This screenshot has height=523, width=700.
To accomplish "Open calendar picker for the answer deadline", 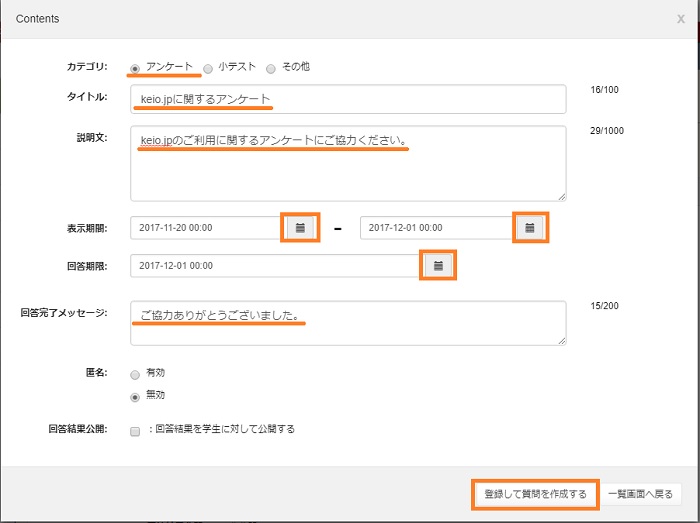I will 438,266.
